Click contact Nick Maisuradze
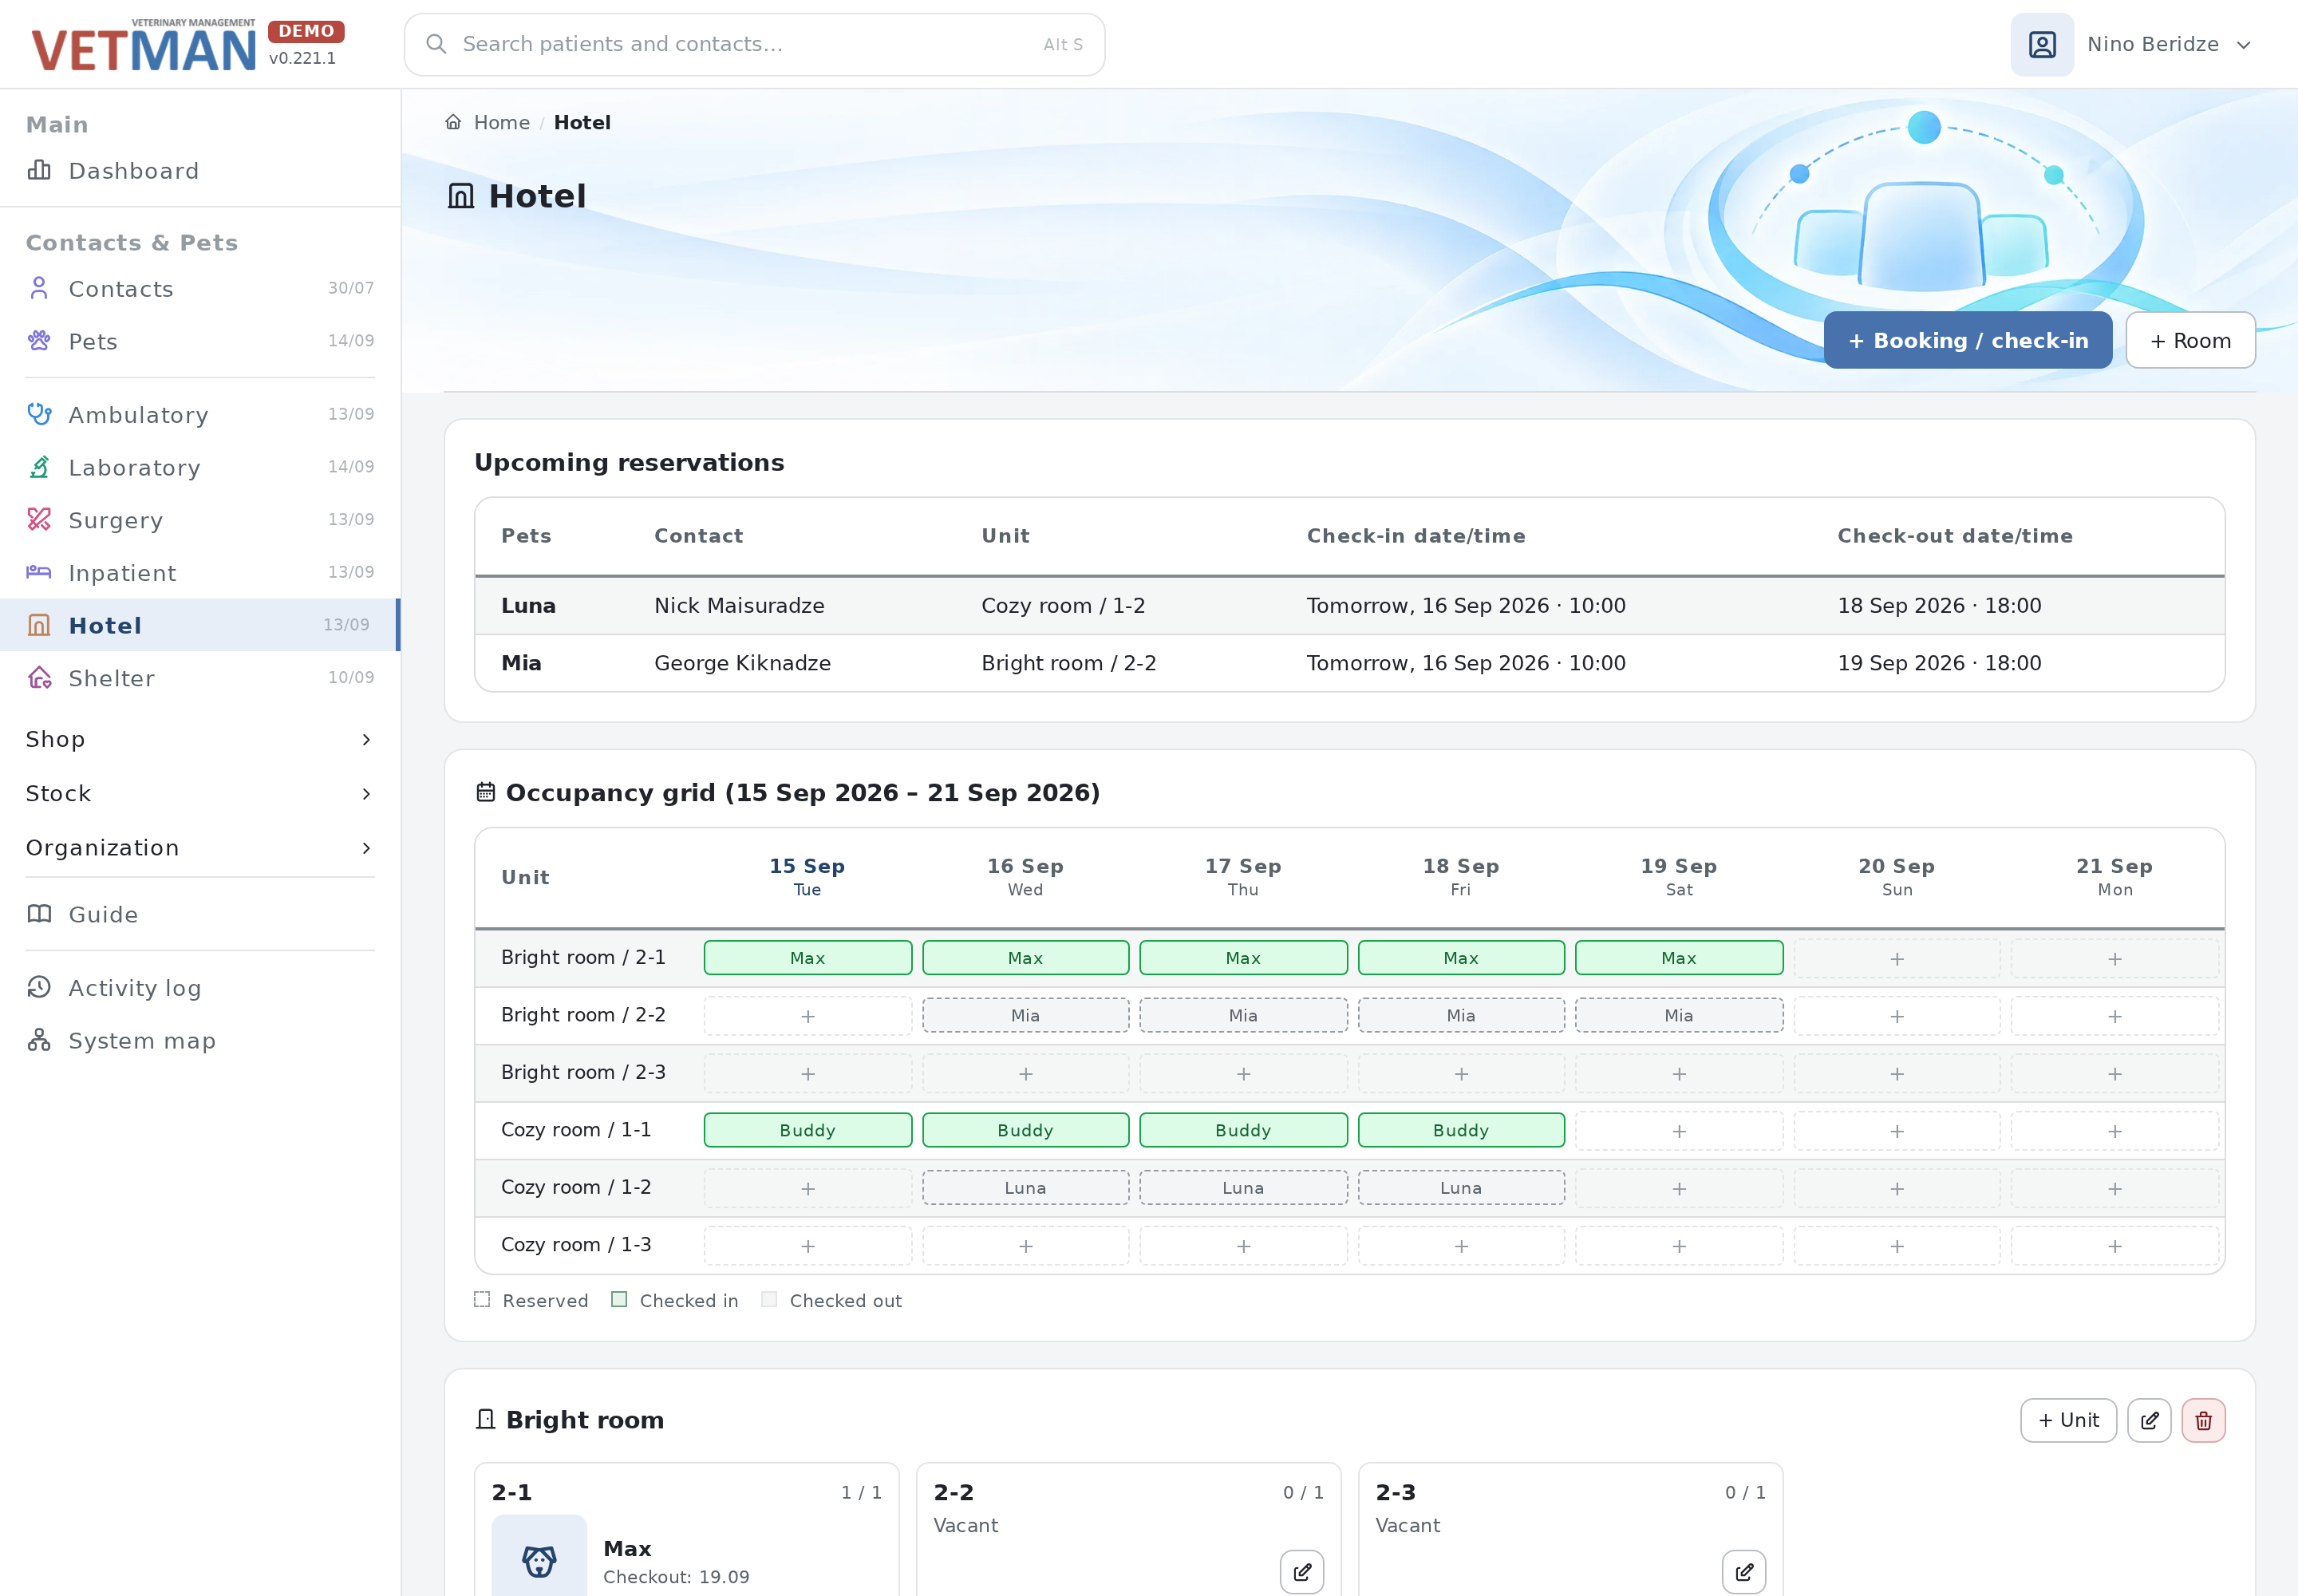Image resolution: width=2298 pixels, height=1596 pixels. (739, 605)
